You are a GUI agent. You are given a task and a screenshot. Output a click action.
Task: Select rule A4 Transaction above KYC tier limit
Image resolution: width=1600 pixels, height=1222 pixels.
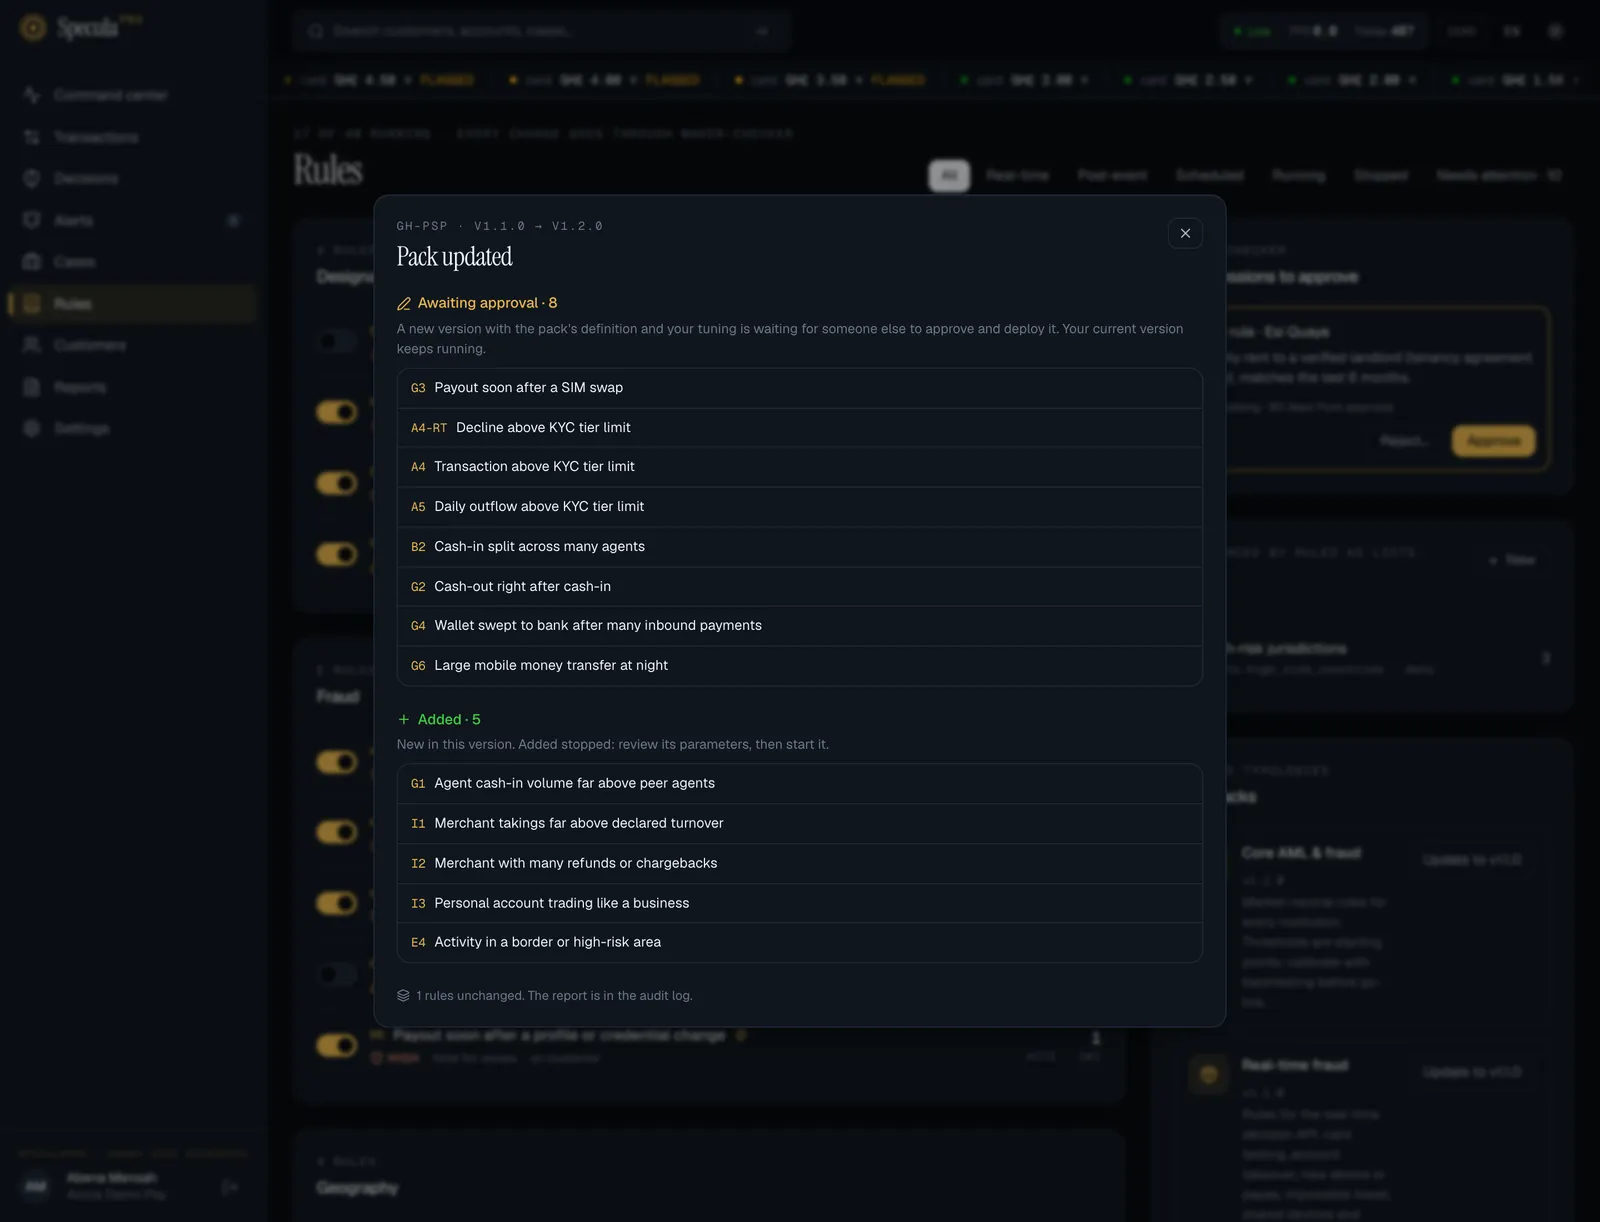pyautogui.click(x=799, y=467)
